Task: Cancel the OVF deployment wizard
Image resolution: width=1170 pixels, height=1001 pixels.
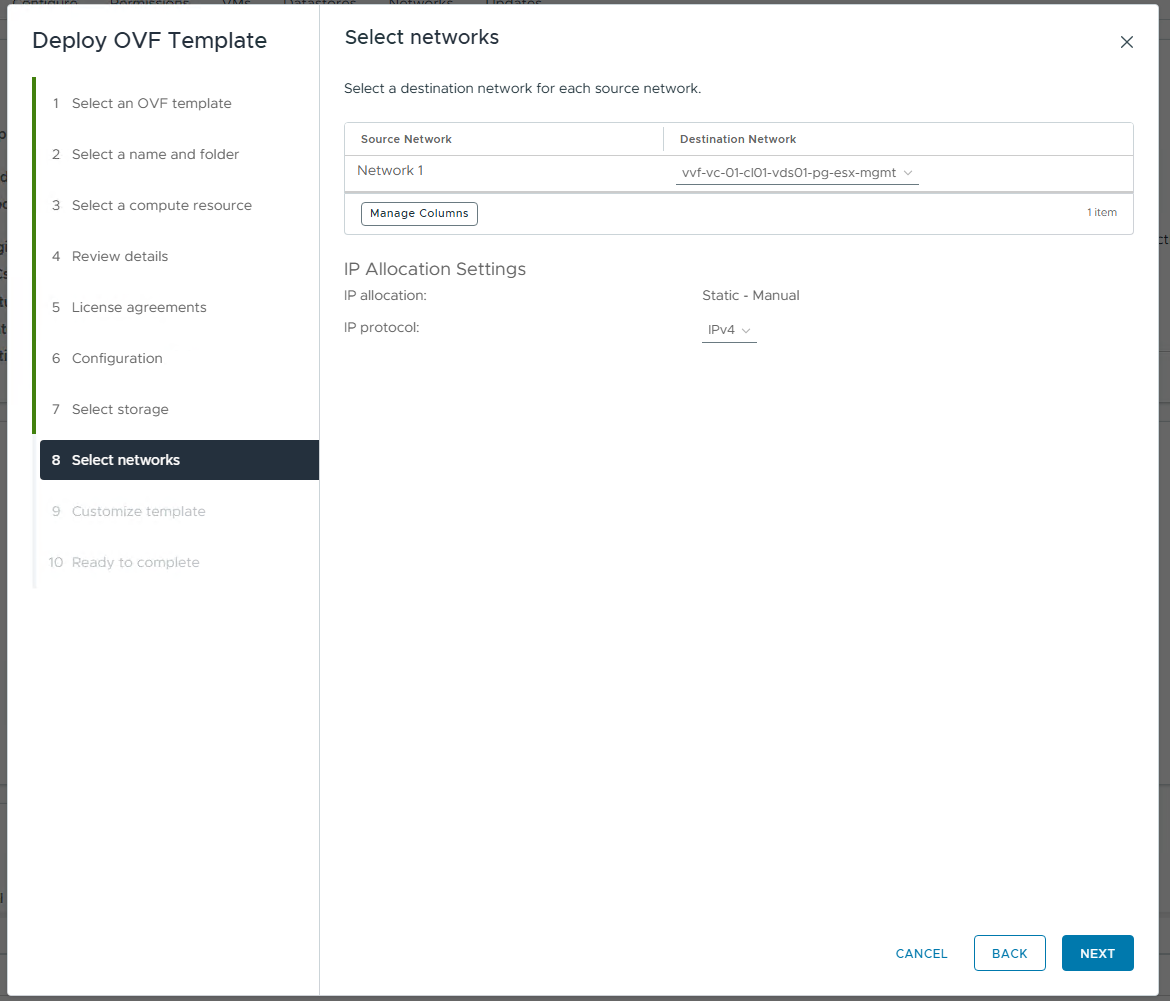Action: click(x=921, y=953)
